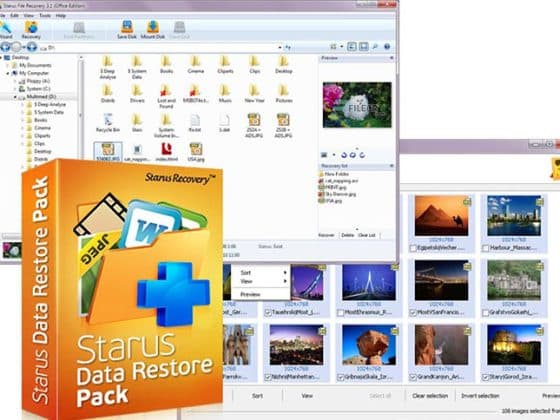Select the index.html file icon
The height and width of the screenshot is (420, 560).
[166, 152]
